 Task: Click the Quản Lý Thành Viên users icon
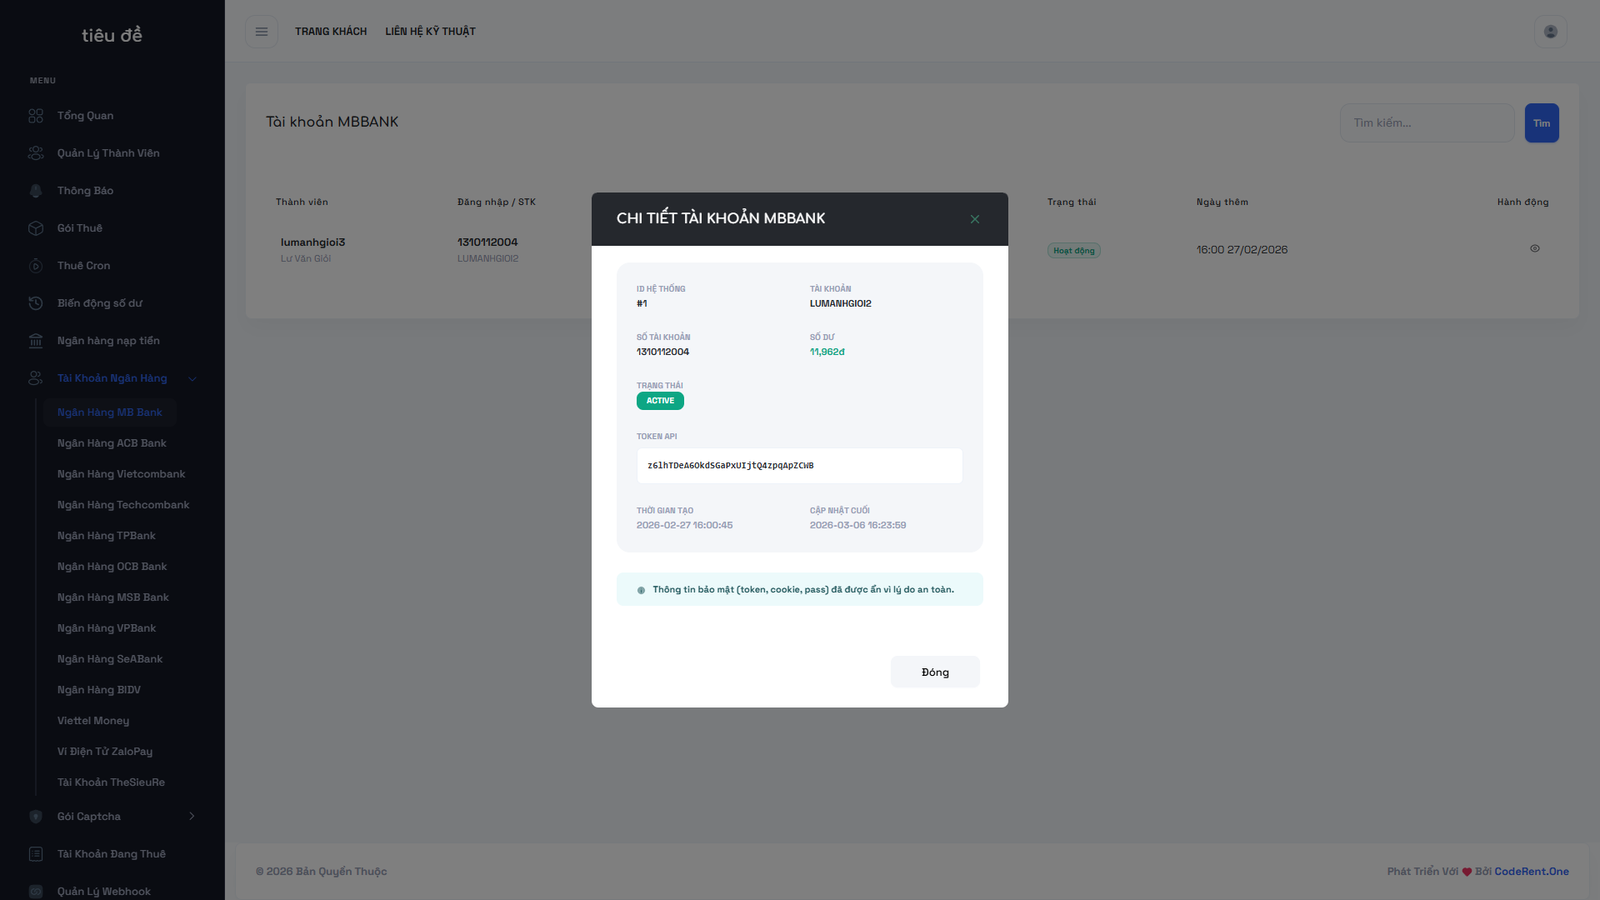[36, 153]
